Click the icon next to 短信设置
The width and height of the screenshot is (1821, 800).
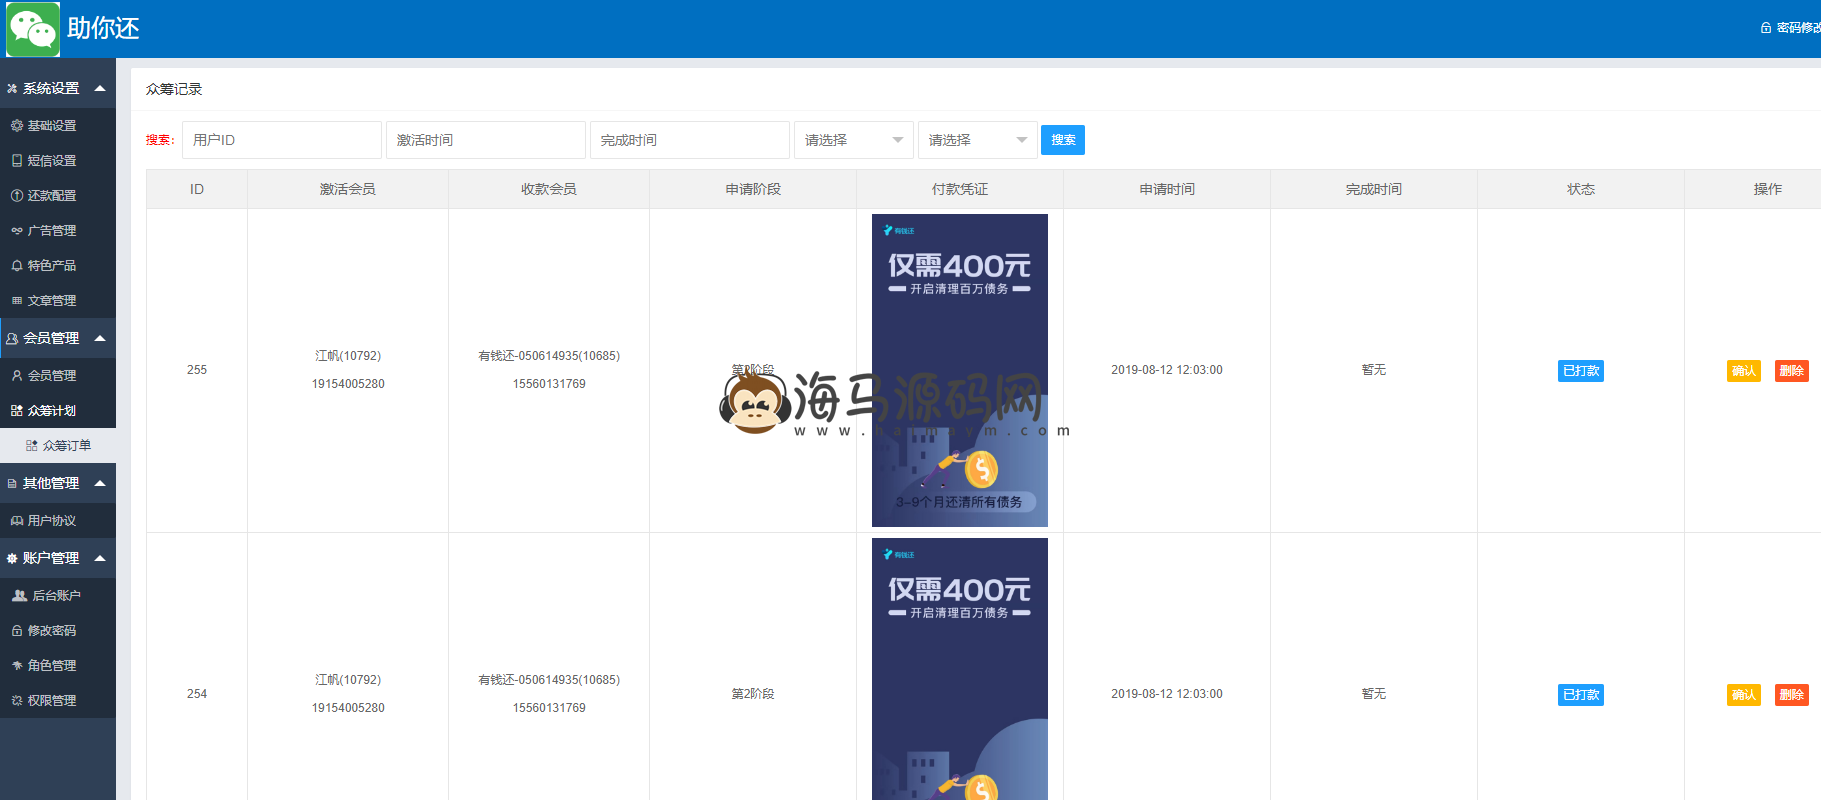(17, 161)
